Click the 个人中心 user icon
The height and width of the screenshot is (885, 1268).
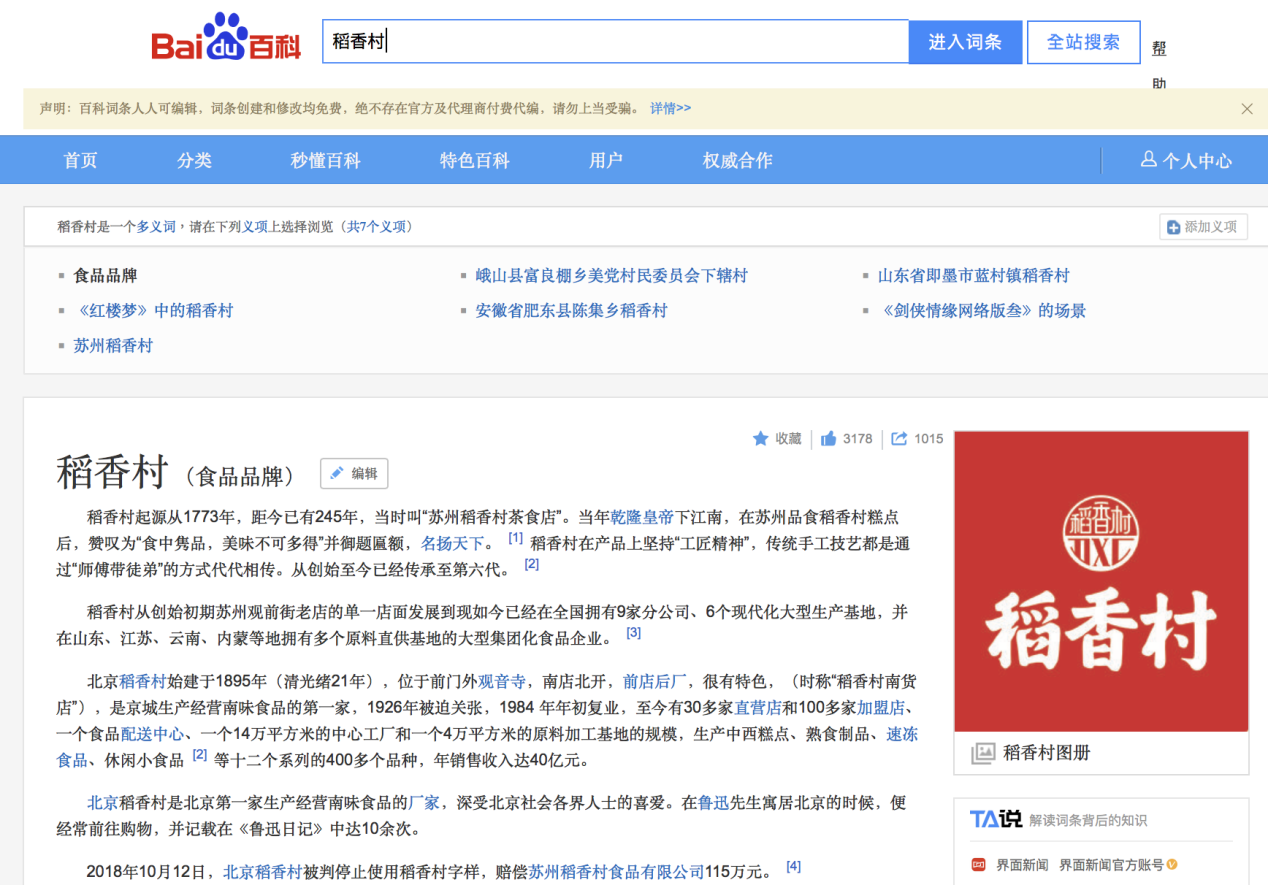1149,160
